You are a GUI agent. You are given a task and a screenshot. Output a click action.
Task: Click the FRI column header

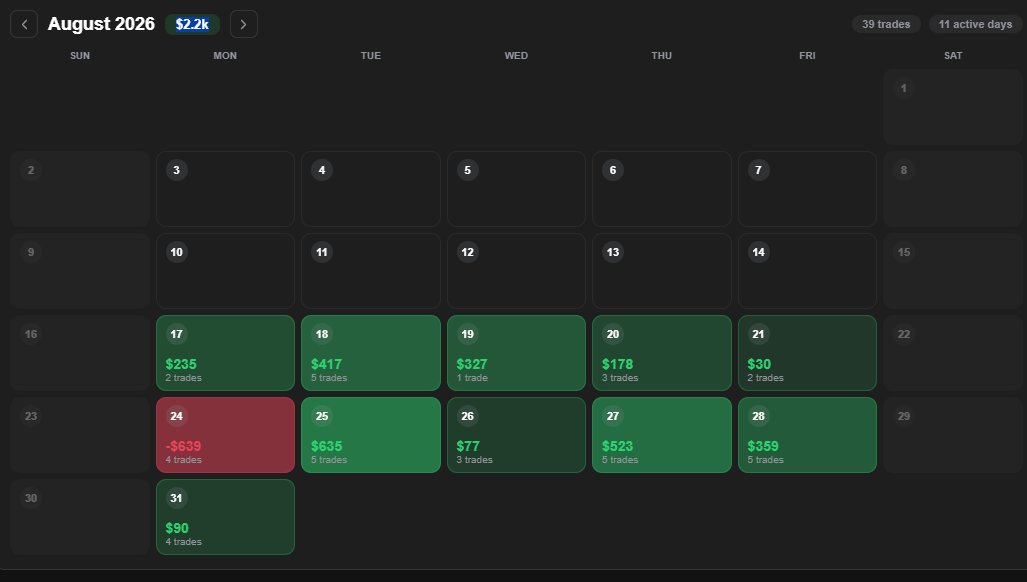click(x=807, y=56)
